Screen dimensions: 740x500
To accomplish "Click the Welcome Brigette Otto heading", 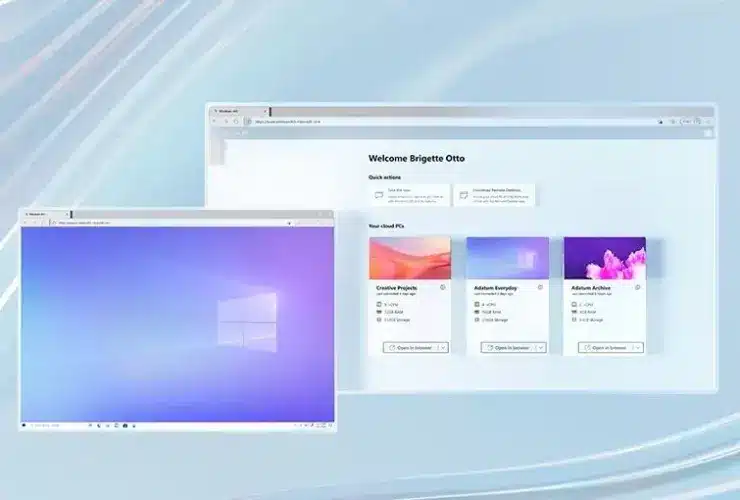I will pyautogui.click(x=416, y=159).
